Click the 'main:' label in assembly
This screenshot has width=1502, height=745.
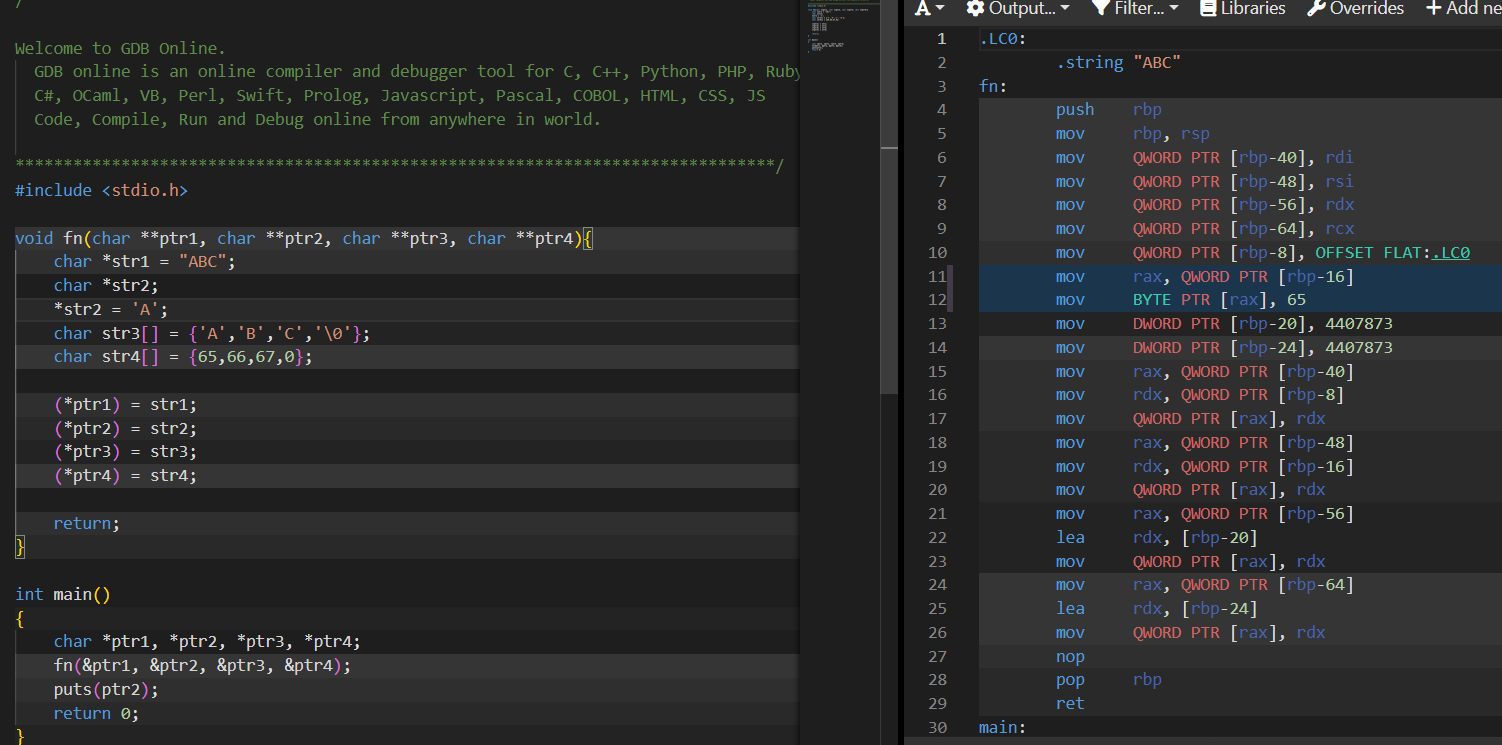(x=1002, y=728)
